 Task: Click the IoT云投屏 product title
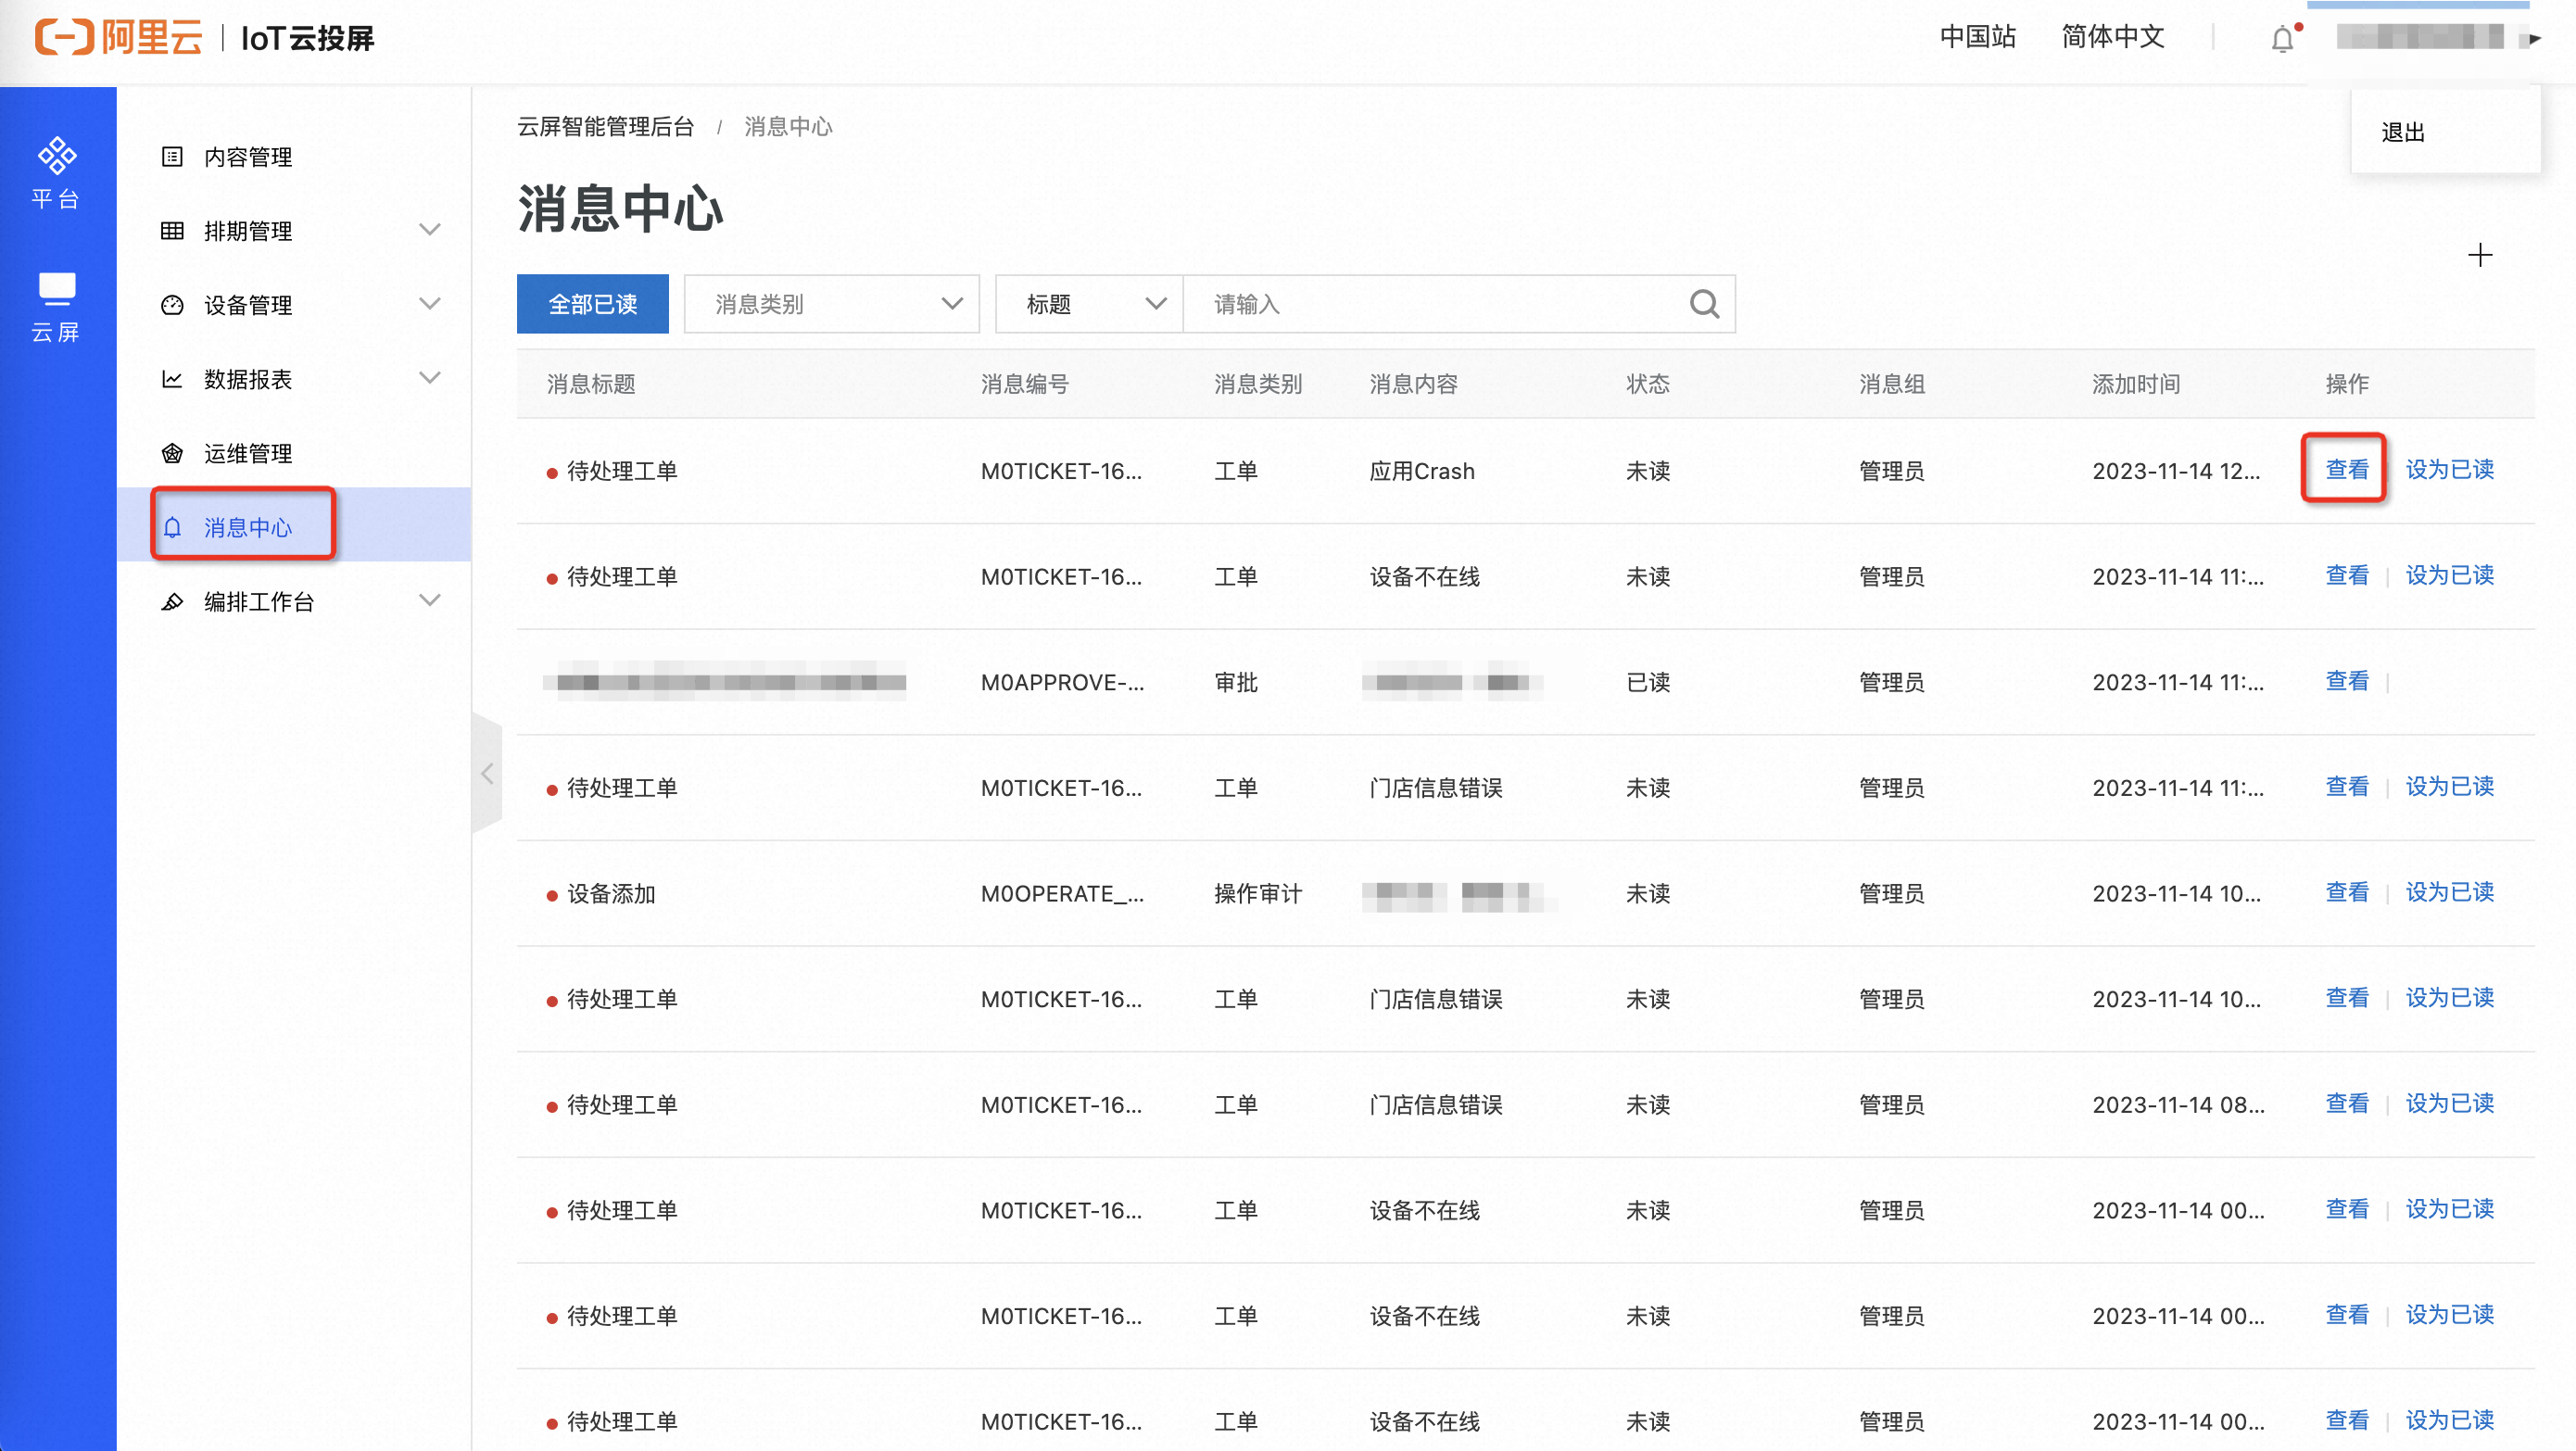point(308,38)
